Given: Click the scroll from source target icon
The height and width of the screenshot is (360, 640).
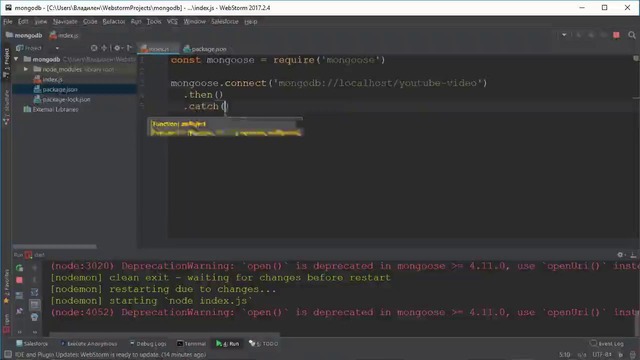Looking at the screenshot, I should click(94, 48).
